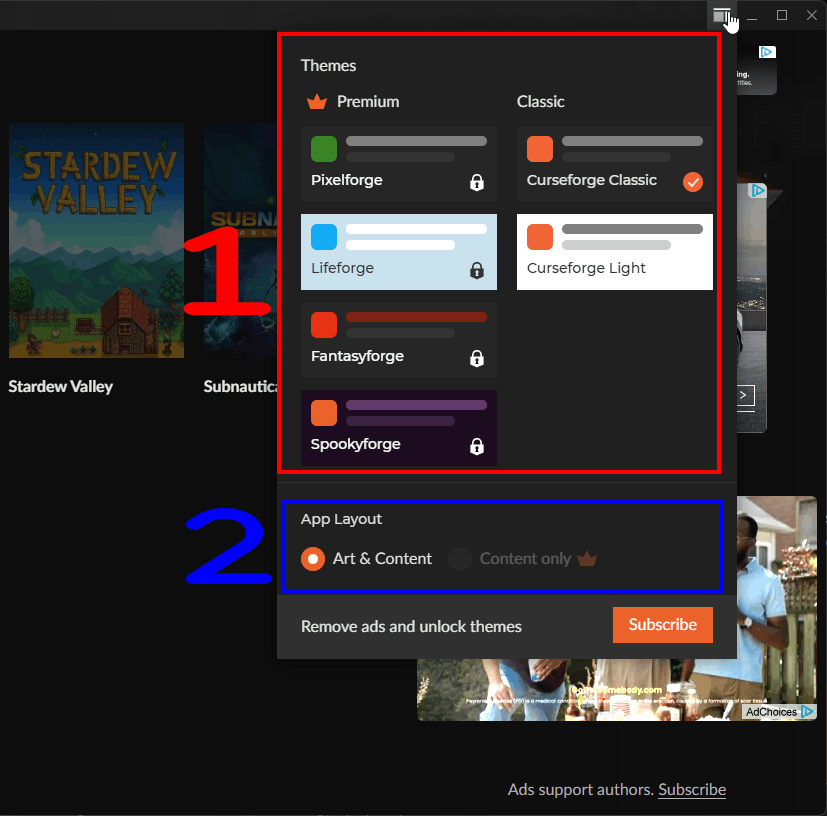Click the lock icon on Pixelforge
This screenshot has width=827, height=816.
pos(477,183)
